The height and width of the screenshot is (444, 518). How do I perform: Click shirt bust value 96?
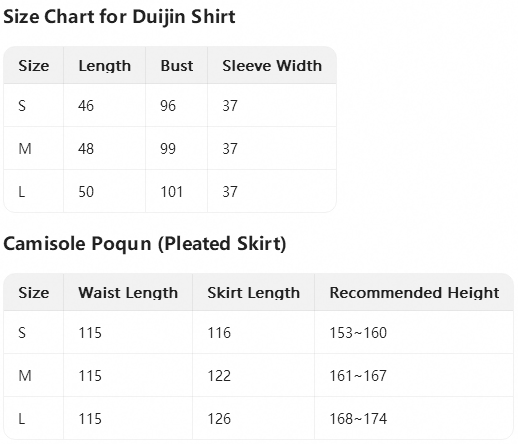click(x=168, y=106)
